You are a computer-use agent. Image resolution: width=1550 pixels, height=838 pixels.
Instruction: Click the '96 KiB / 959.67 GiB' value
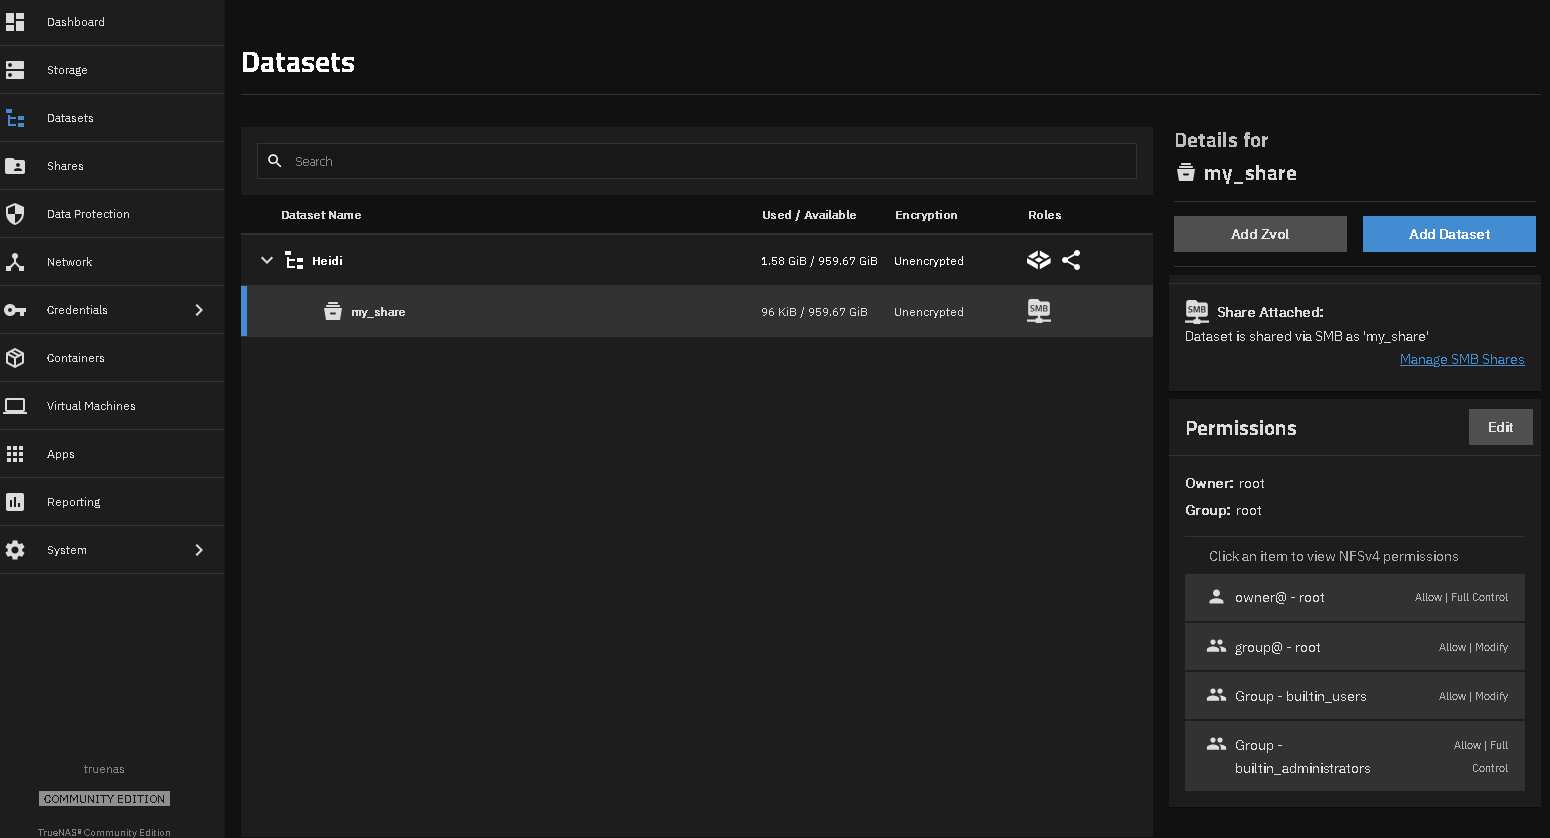[x=814, y=312]
